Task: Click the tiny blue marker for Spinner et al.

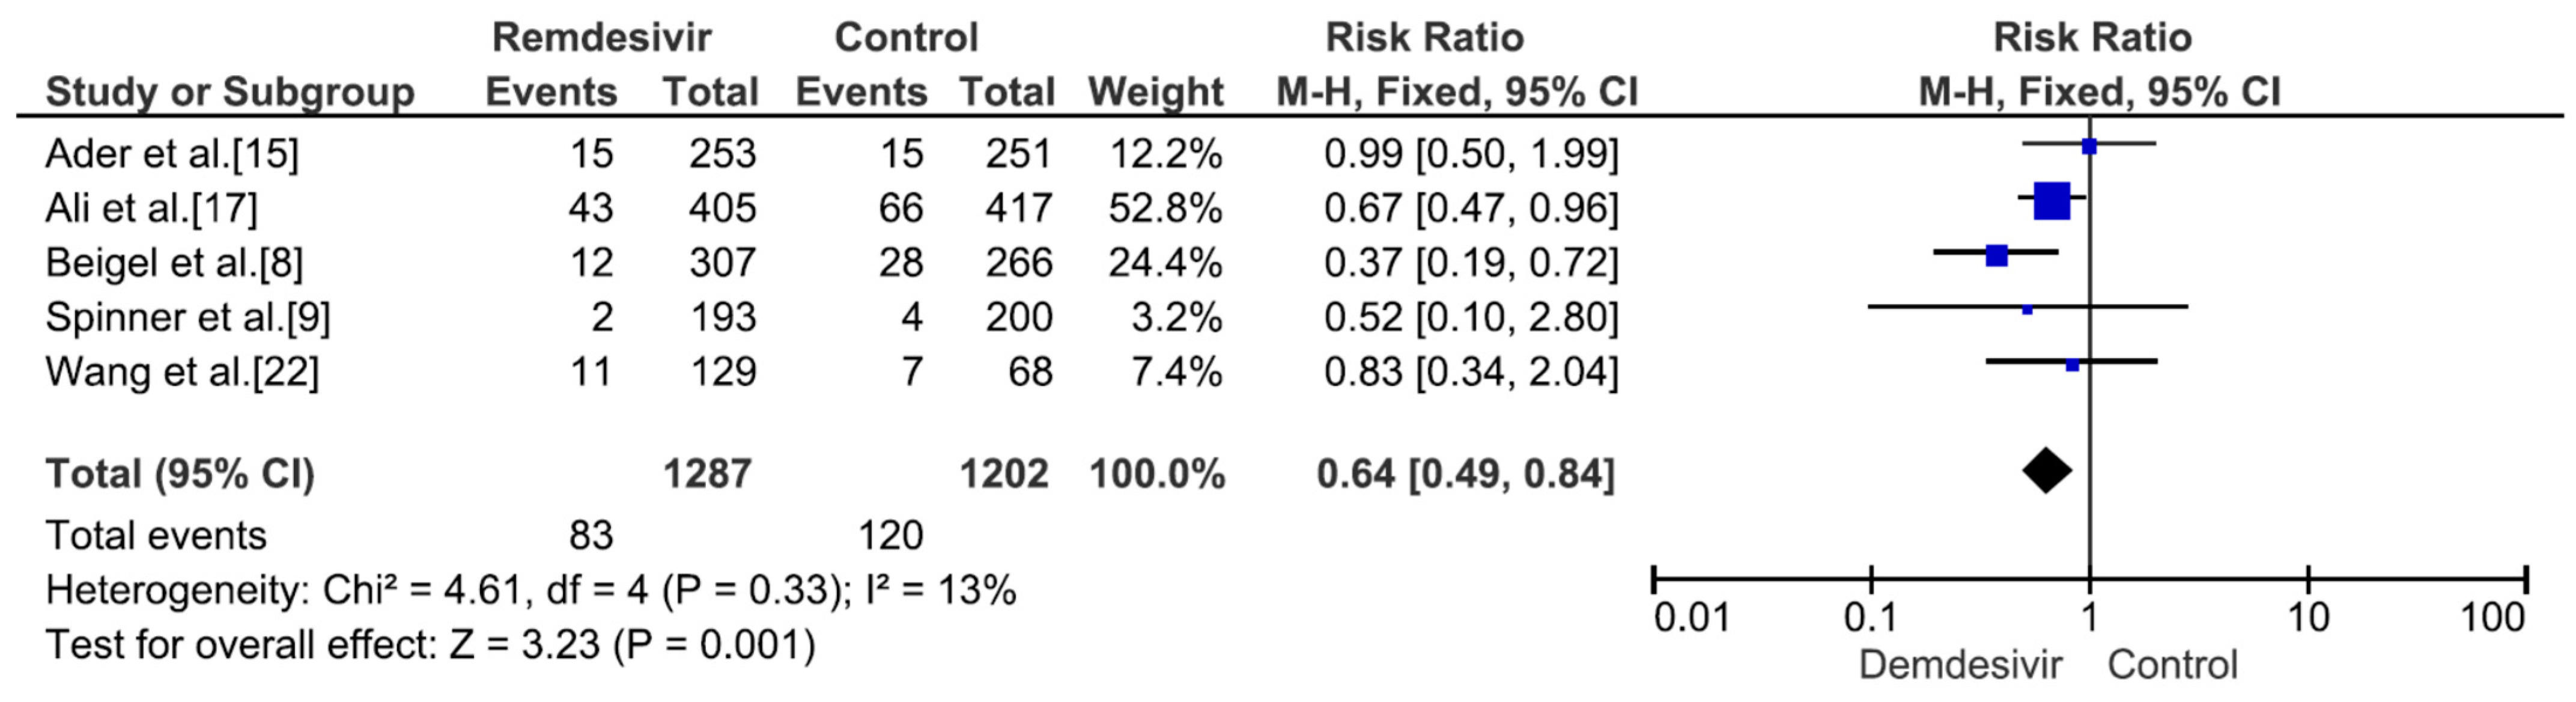Action: [x=2027, y=310]
